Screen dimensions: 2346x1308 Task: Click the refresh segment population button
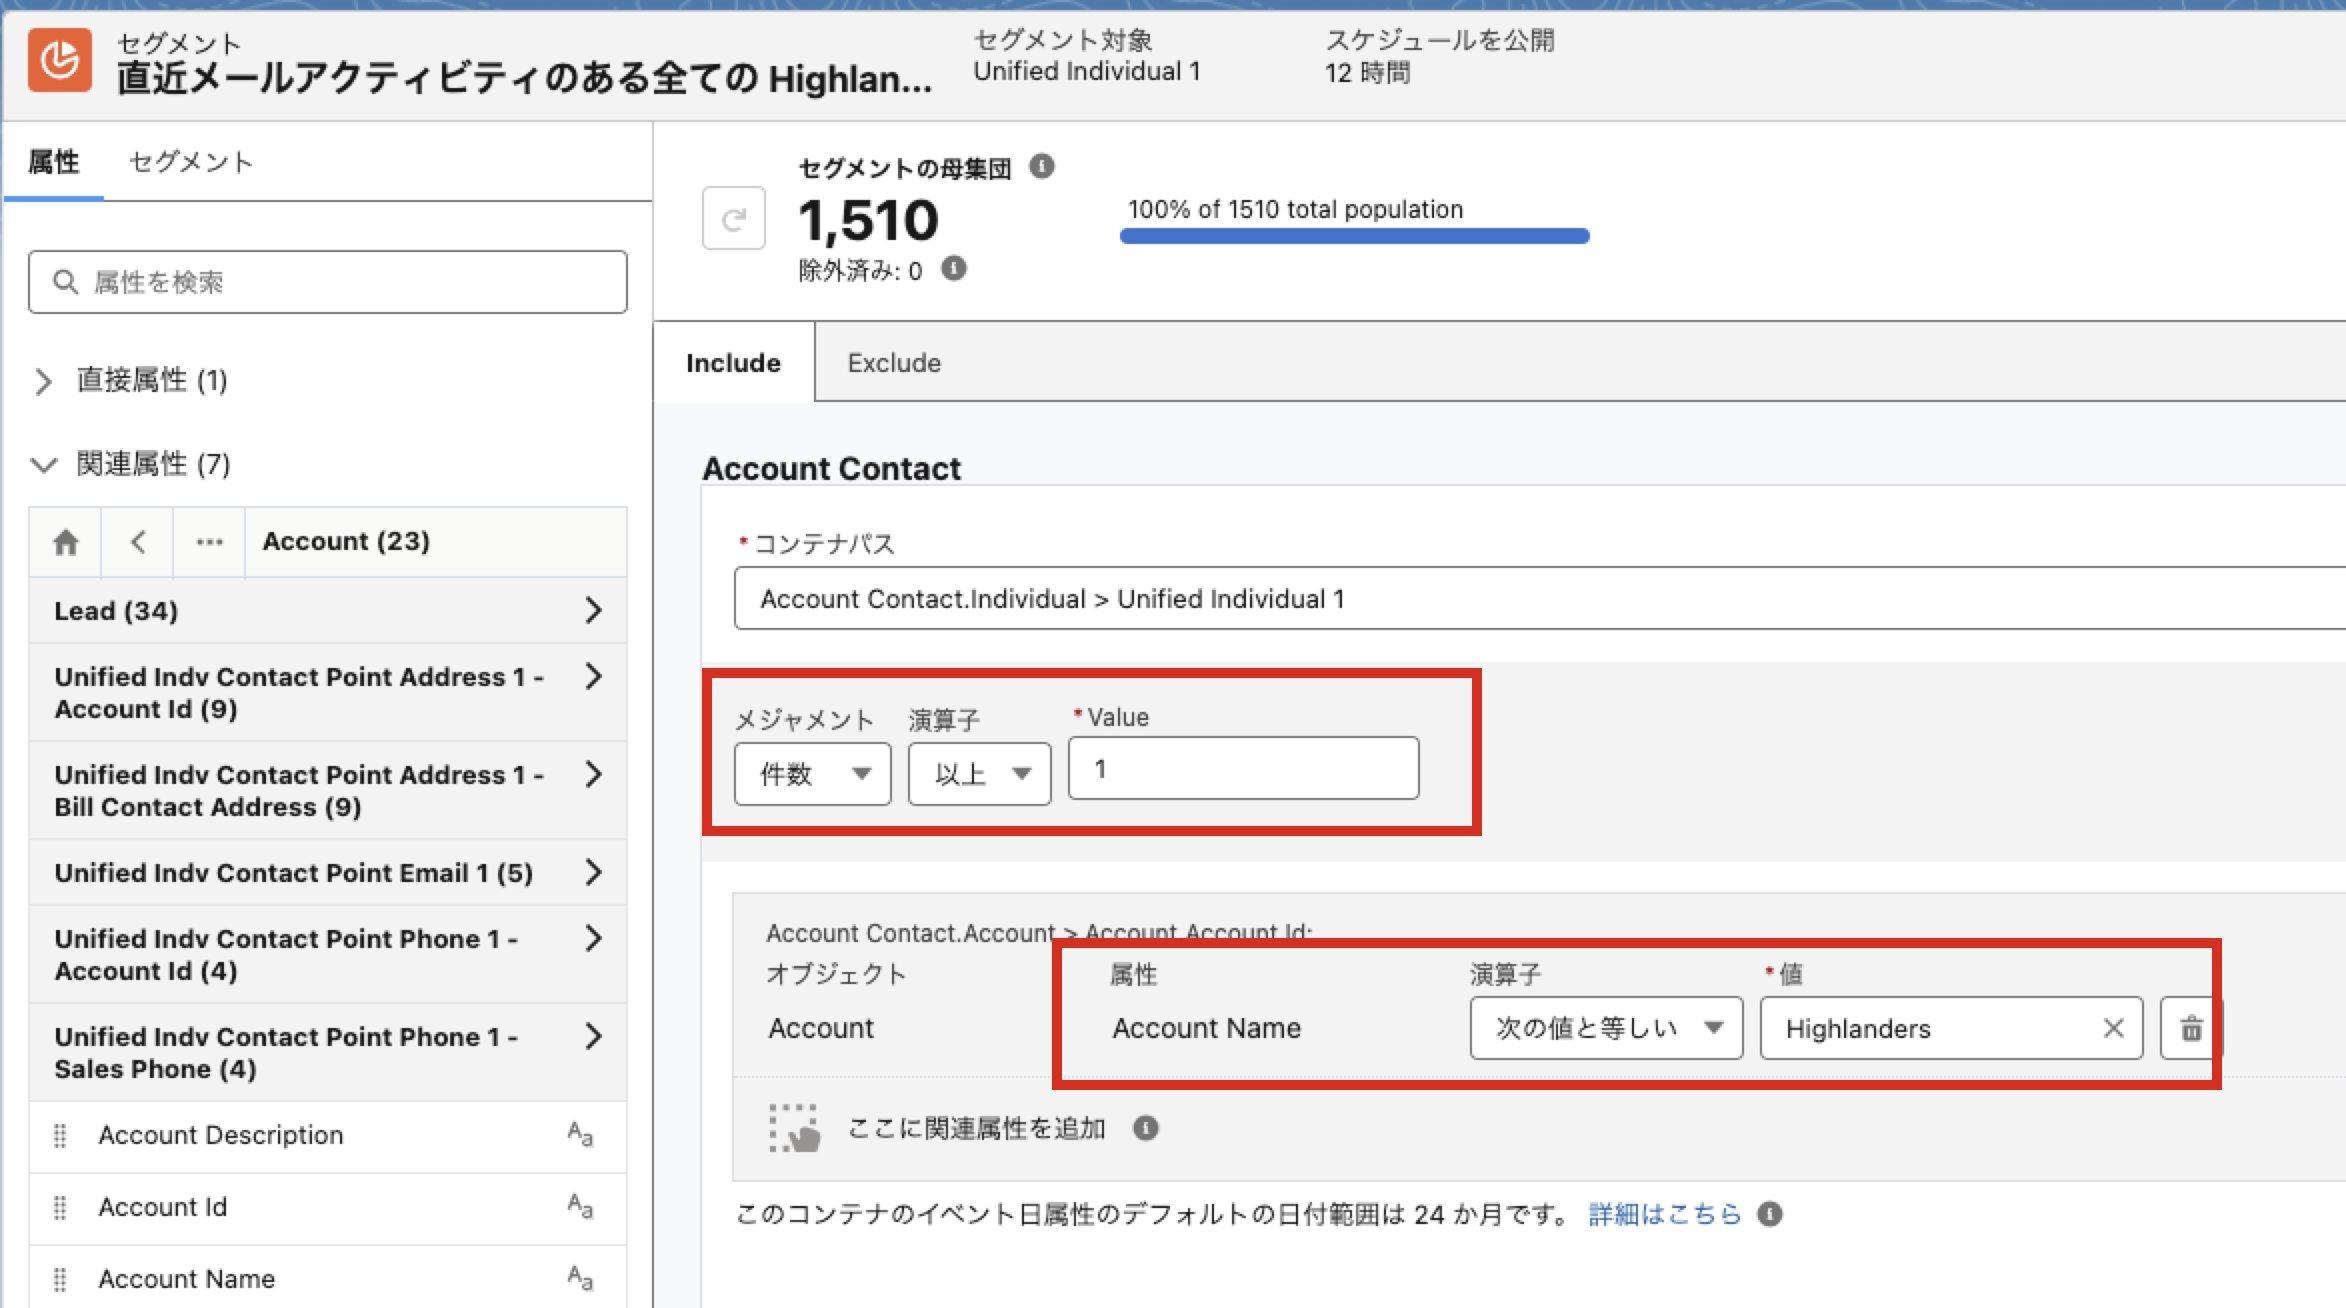733,218
